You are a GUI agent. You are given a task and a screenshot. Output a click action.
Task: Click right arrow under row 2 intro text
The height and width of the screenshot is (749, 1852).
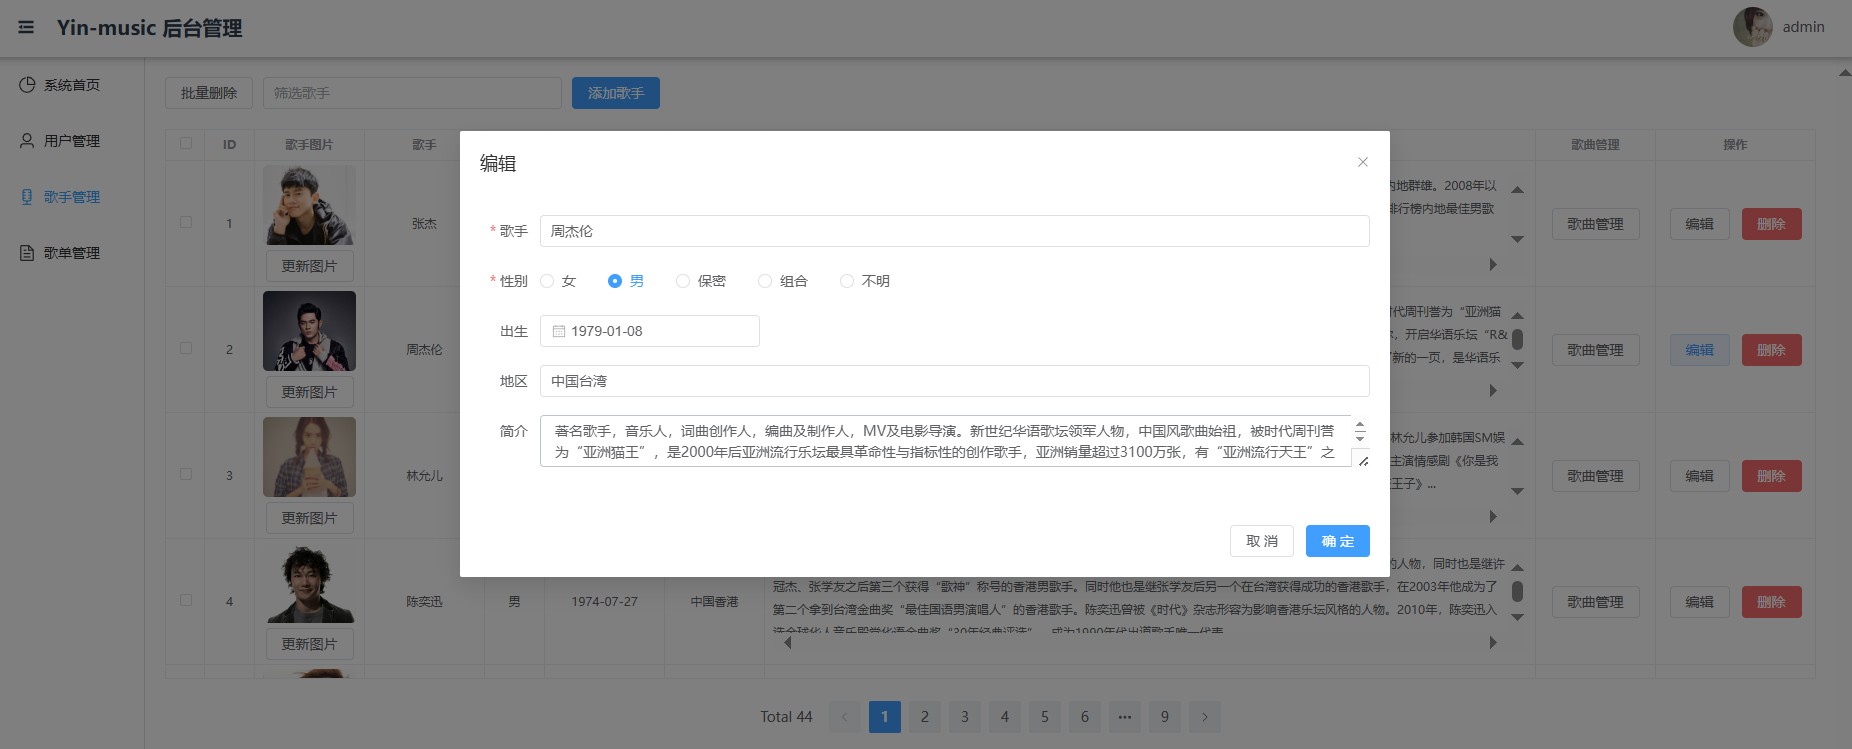[1493, 391]
